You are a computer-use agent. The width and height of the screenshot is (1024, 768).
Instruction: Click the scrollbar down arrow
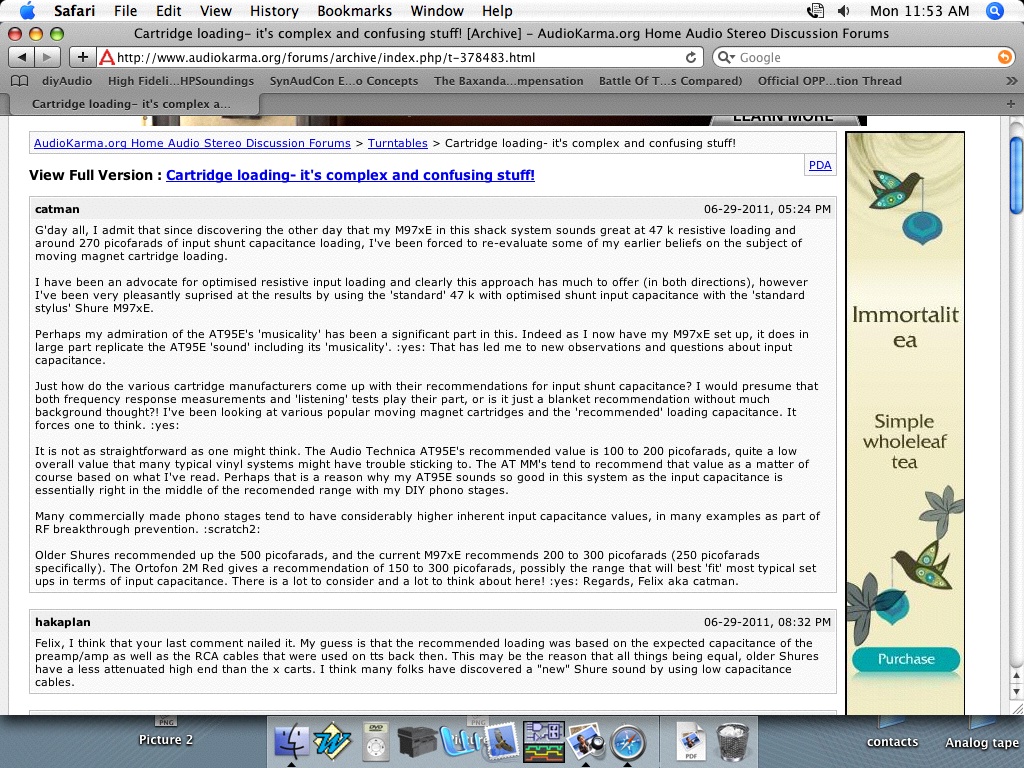(x=1016, y=691)
